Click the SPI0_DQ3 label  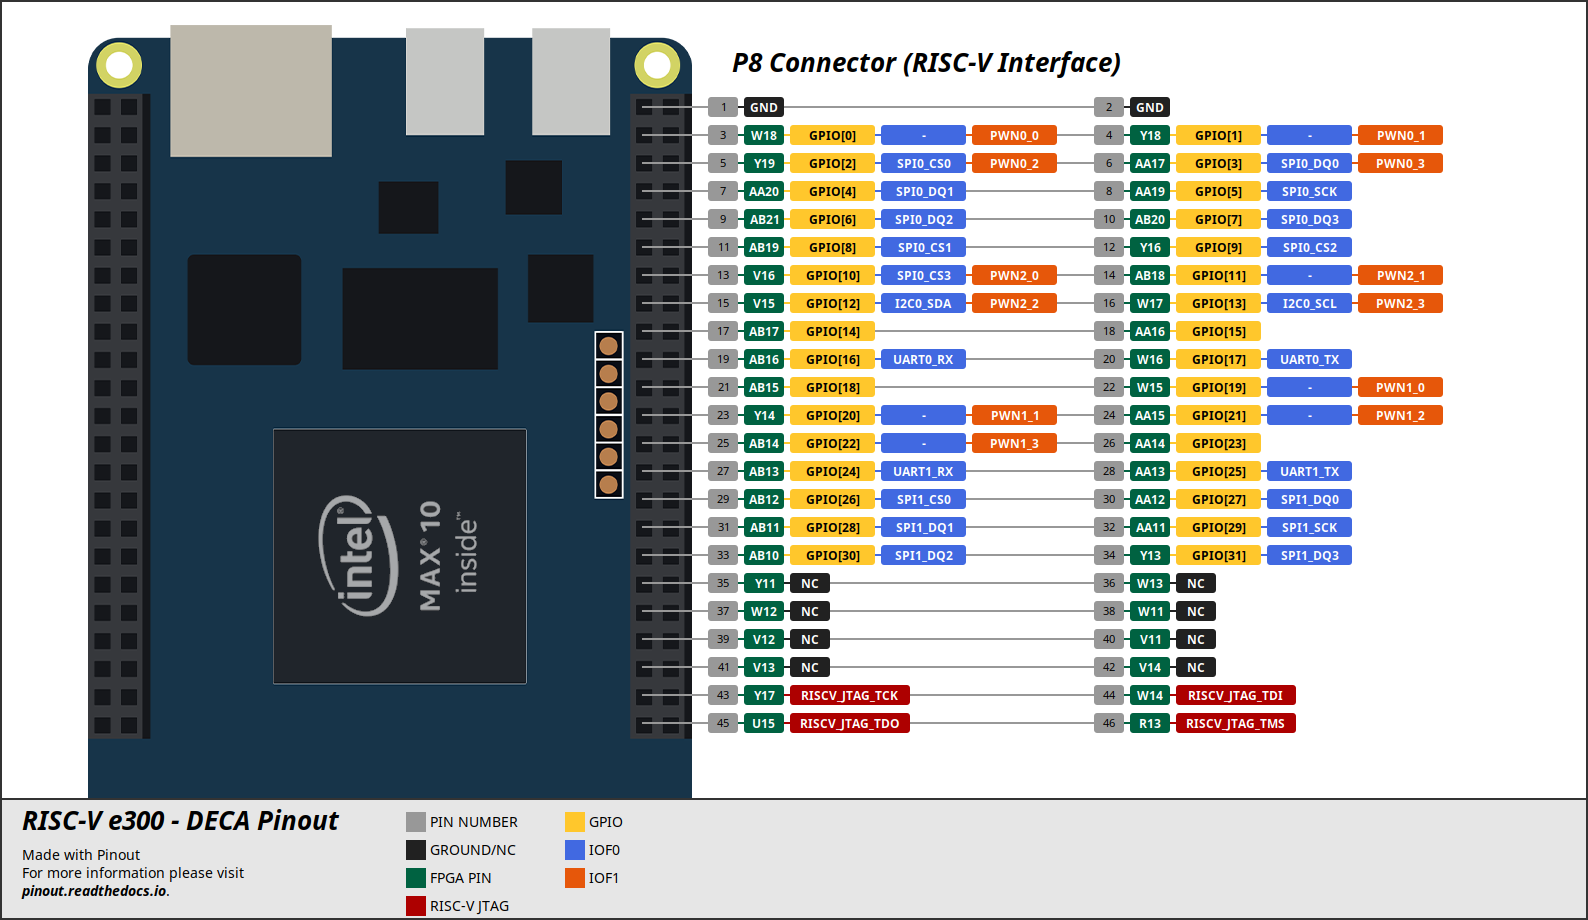coord(1309,219)
